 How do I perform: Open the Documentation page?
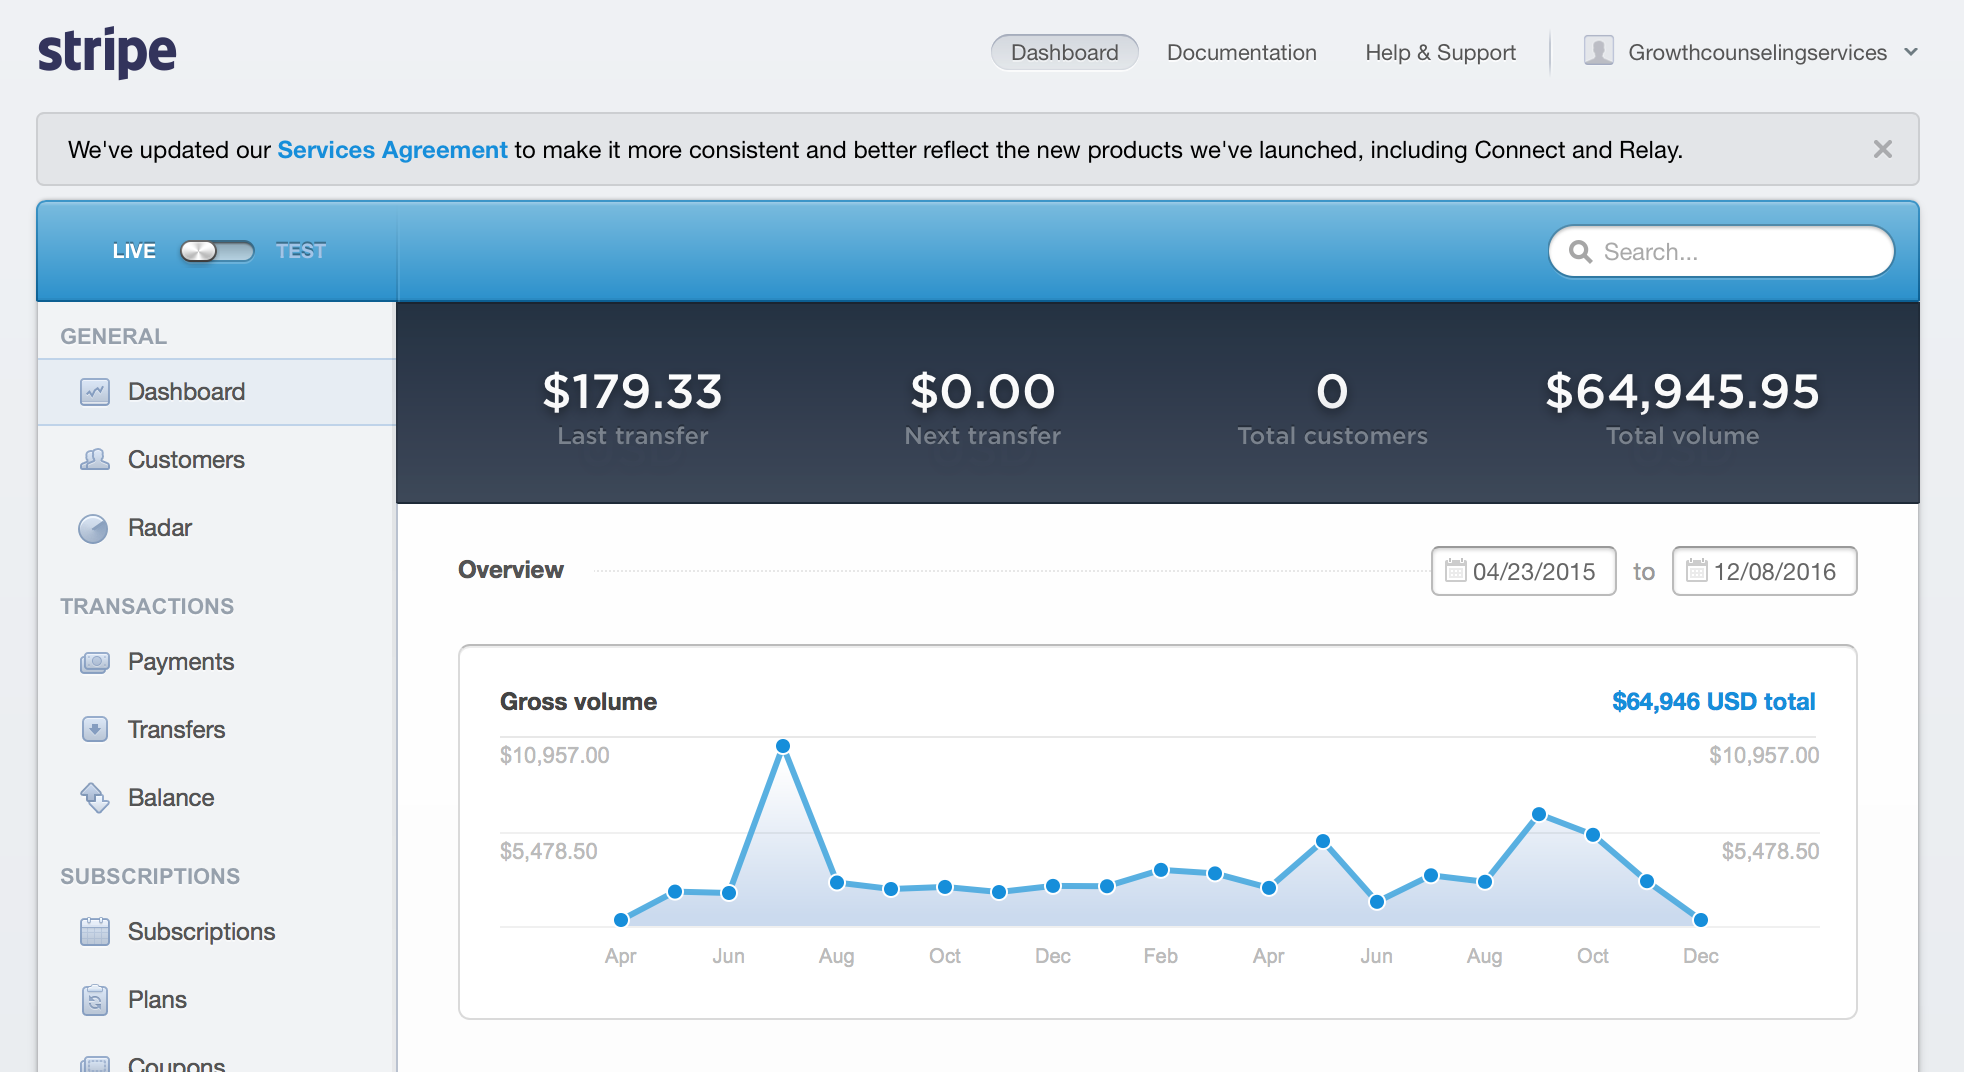coord(1242,52)
